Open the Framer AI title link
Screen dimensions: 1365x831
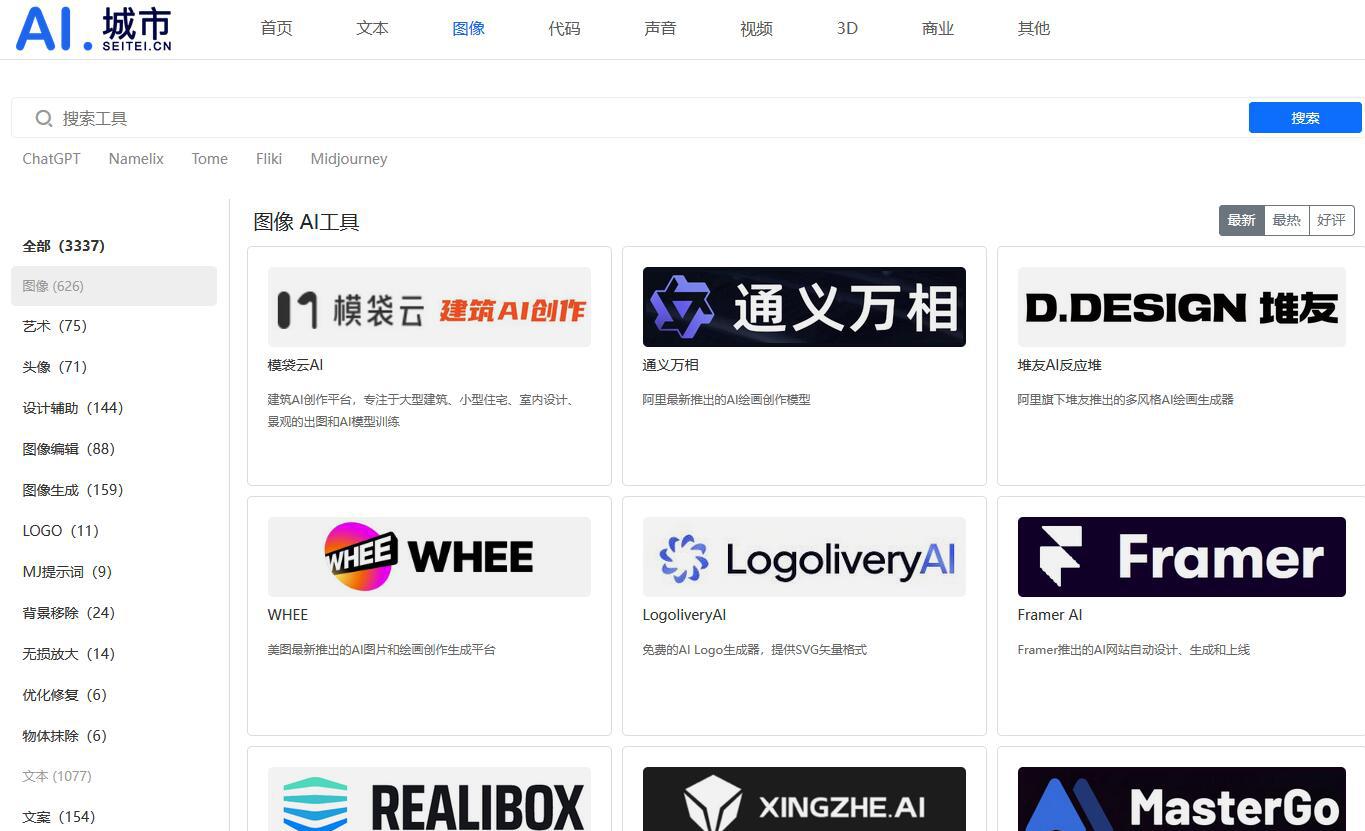coord(1050,615)
